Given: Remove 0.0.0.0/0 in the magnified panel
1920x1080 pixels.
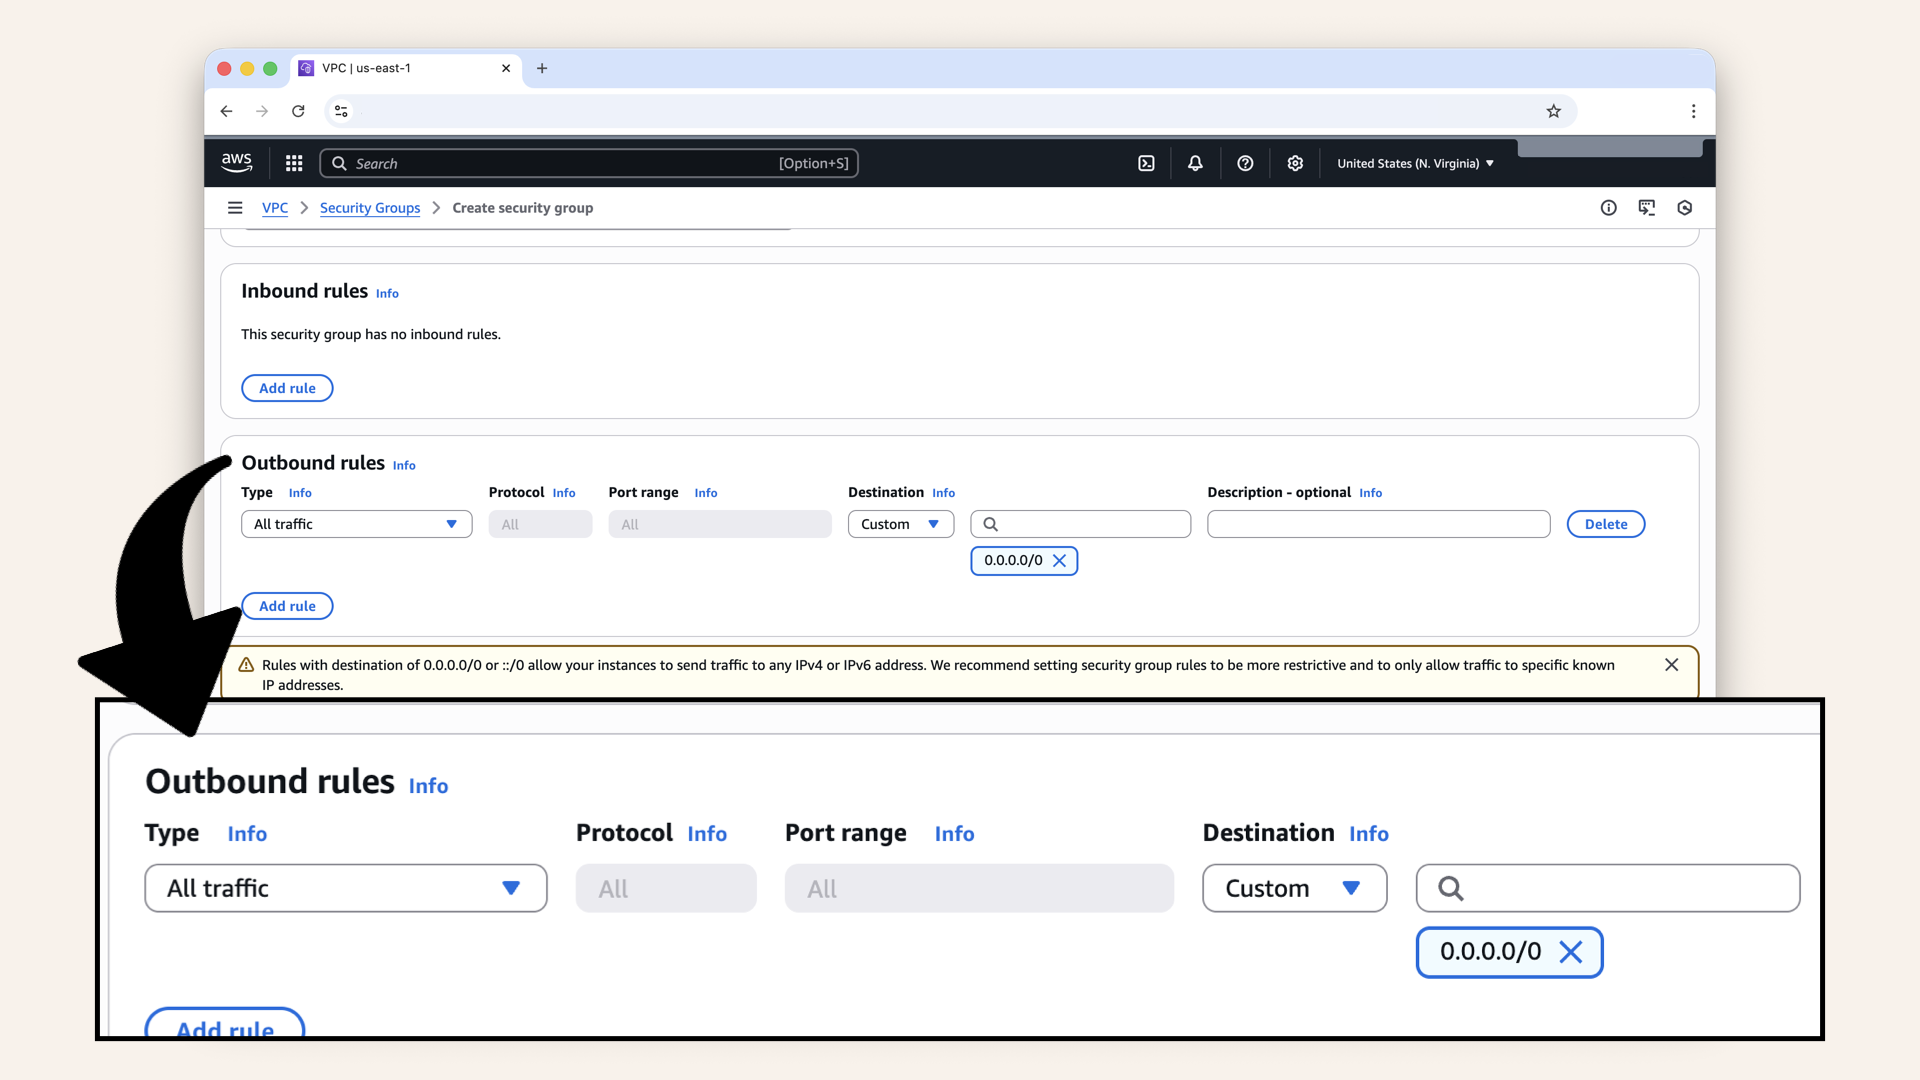Looking at the screenshot, I should pyautogui.click(x=1570, y=952).
